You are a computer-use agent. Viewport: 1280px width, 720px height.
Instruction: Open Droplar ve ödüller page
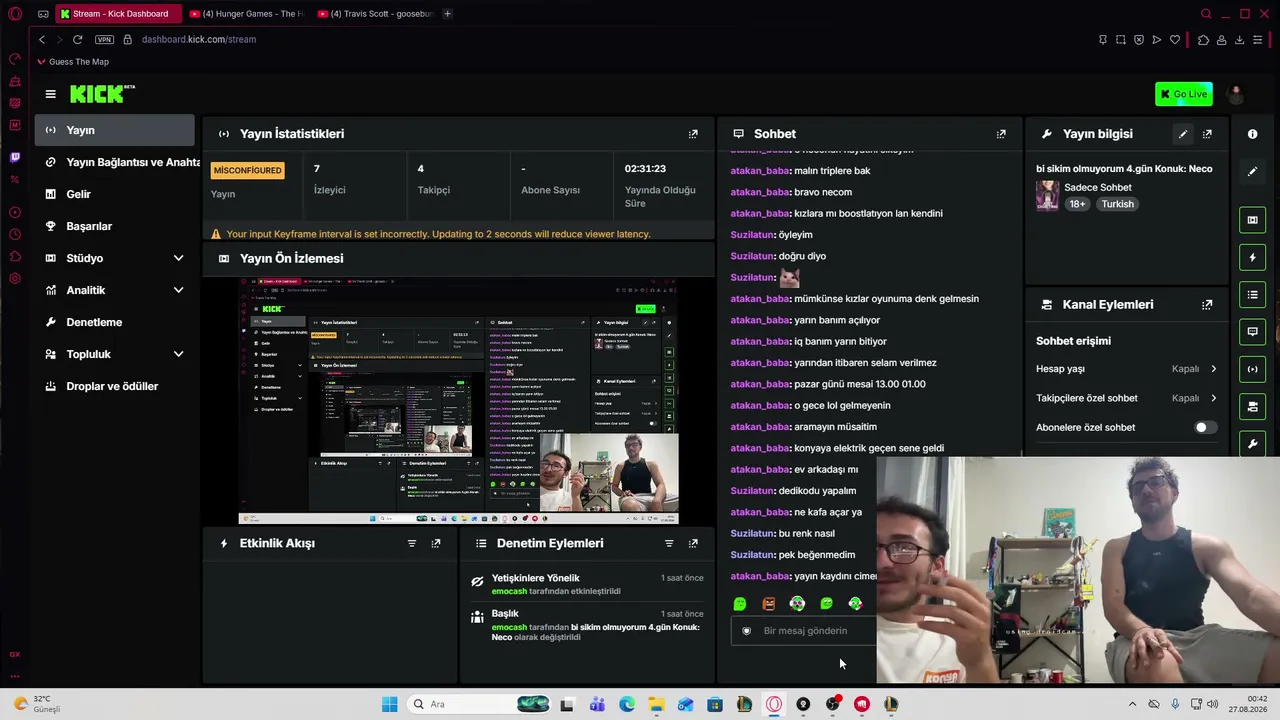pyautogui.click(x=115, y=386)
